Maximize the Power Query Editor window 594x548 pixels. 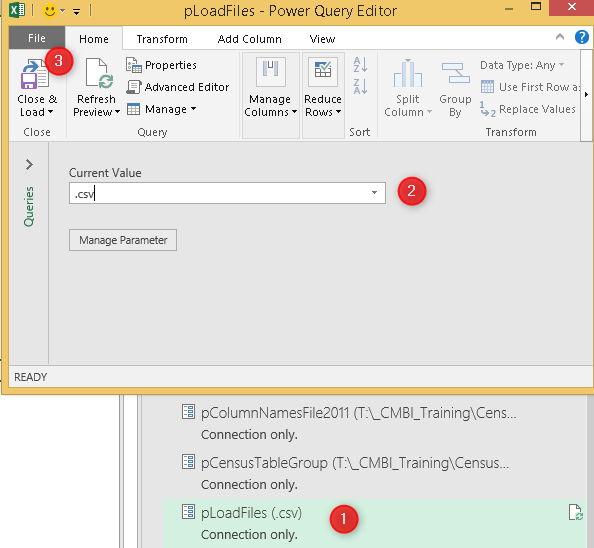click(x=536, y=6)
